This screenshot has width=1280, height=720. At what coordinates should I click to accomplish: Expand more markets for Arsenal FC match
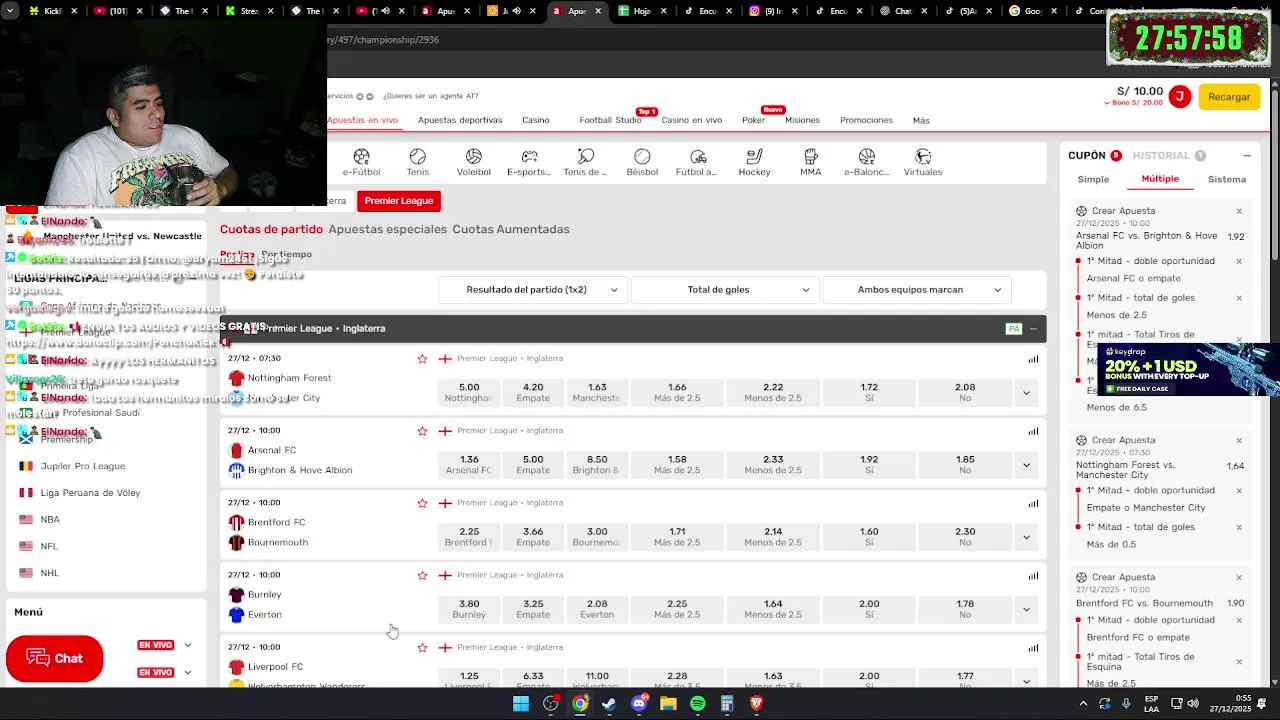pos(1026,465)
